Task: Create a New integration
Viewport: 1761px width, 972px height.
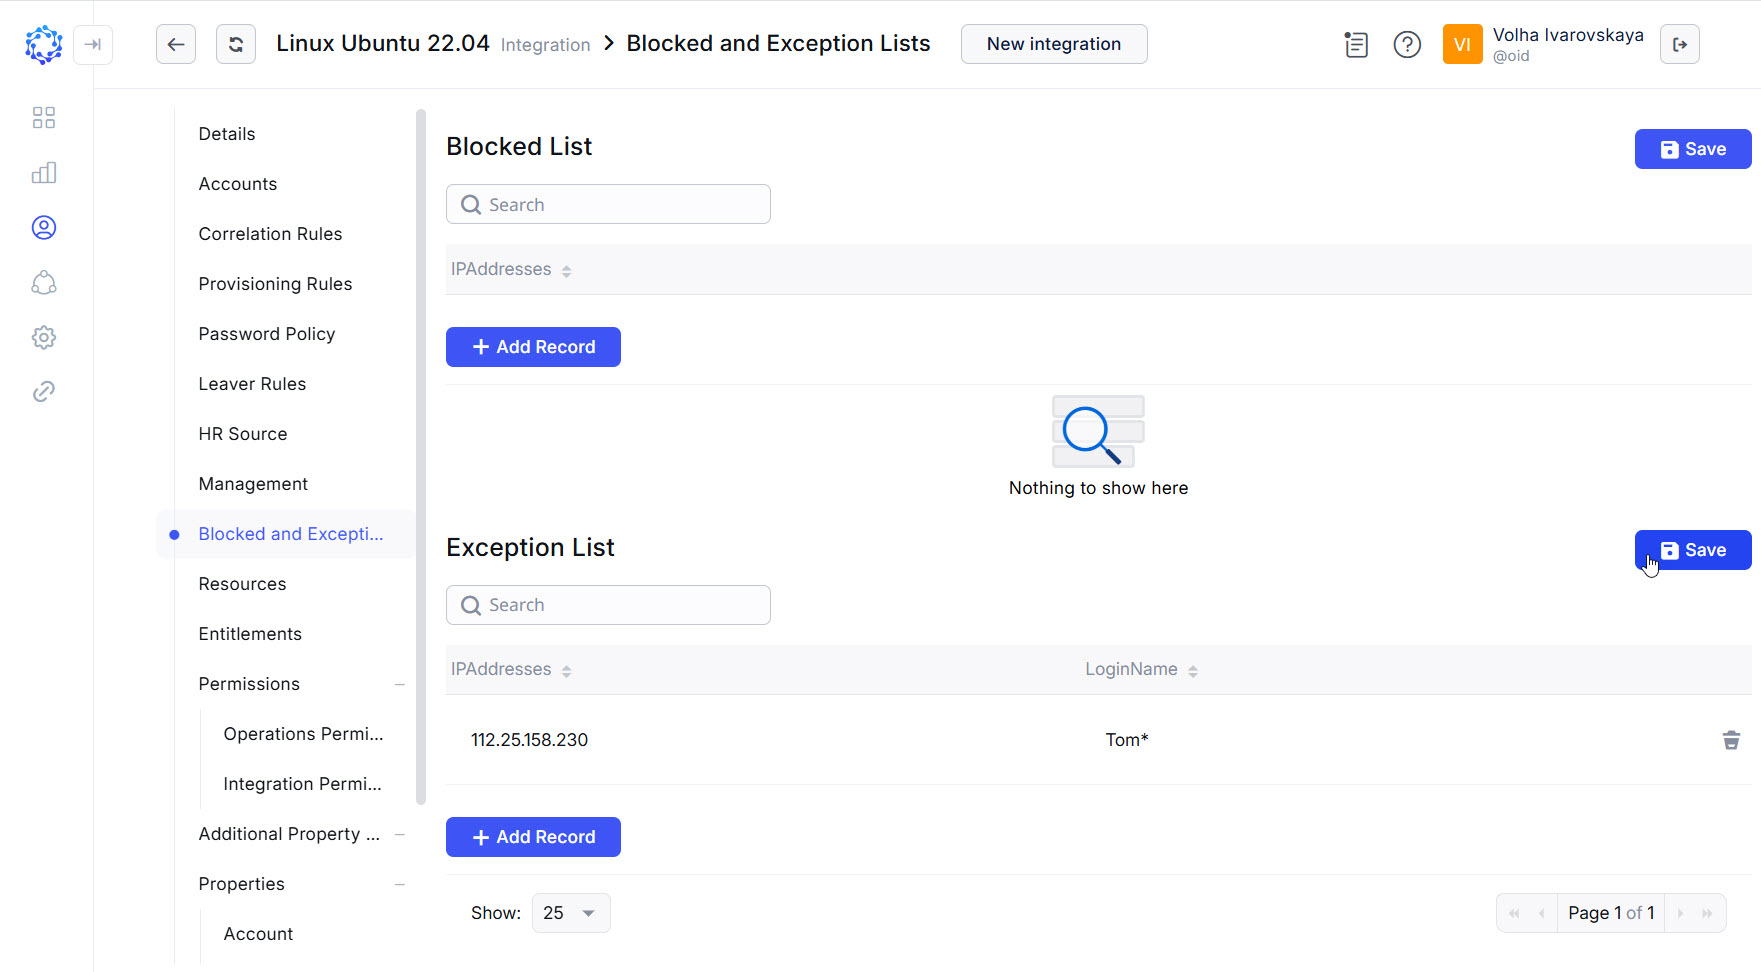Action: point(1053,44)
